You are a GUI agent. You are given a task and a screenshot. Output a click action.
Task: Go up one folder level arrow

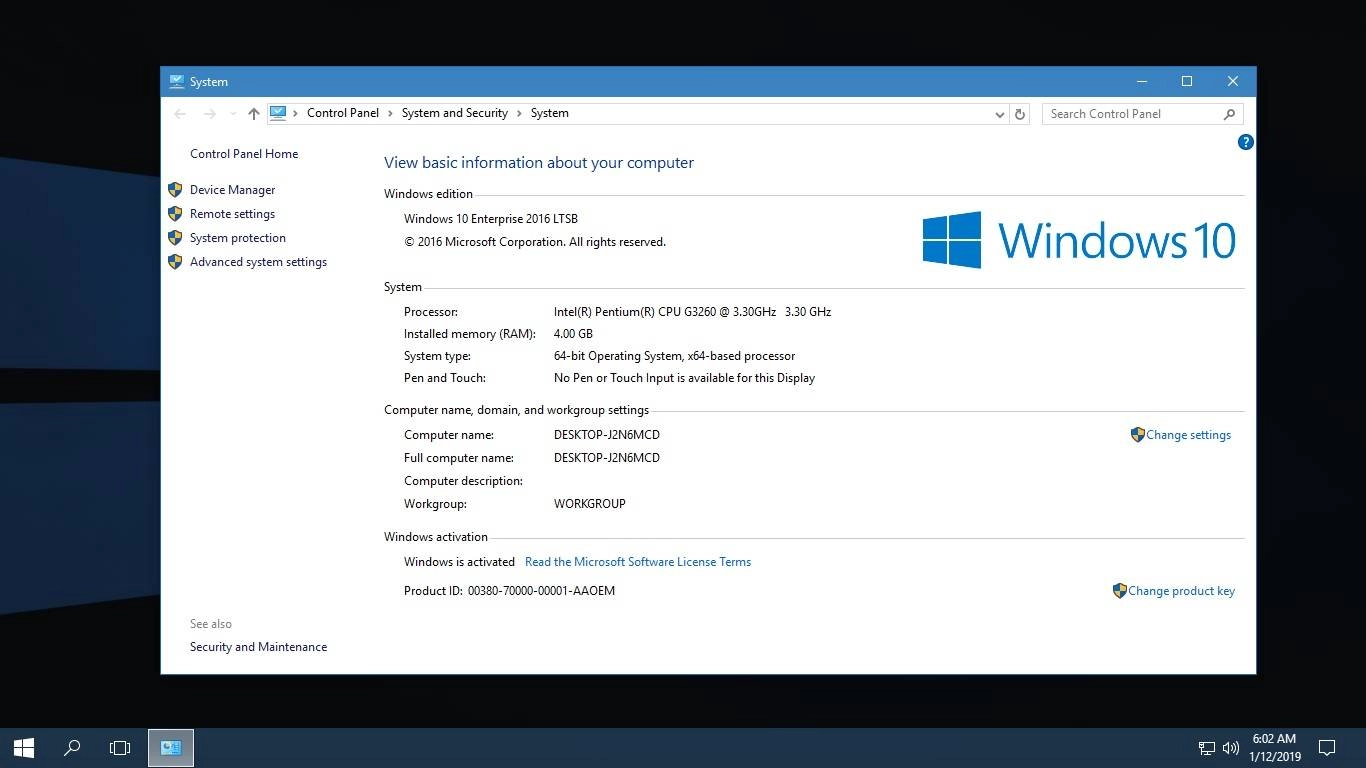(254, 114)
